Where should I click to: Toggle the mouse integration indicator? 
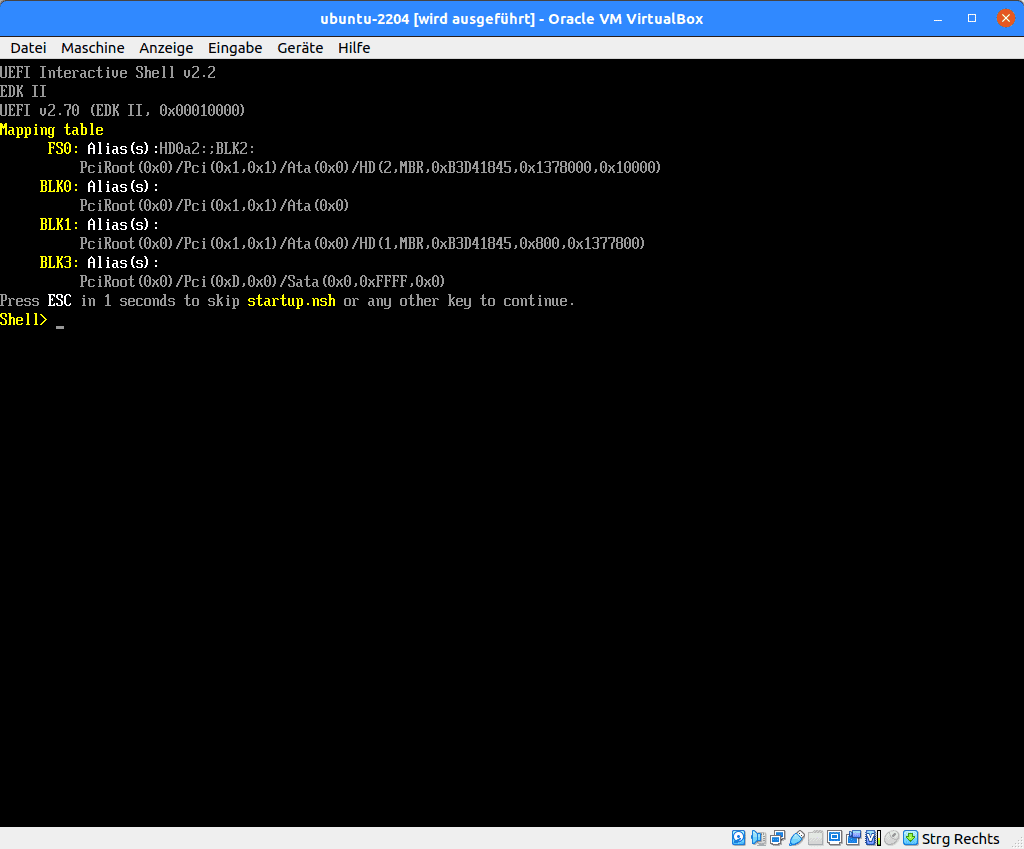pyautogui.click(x=891, y=838)
